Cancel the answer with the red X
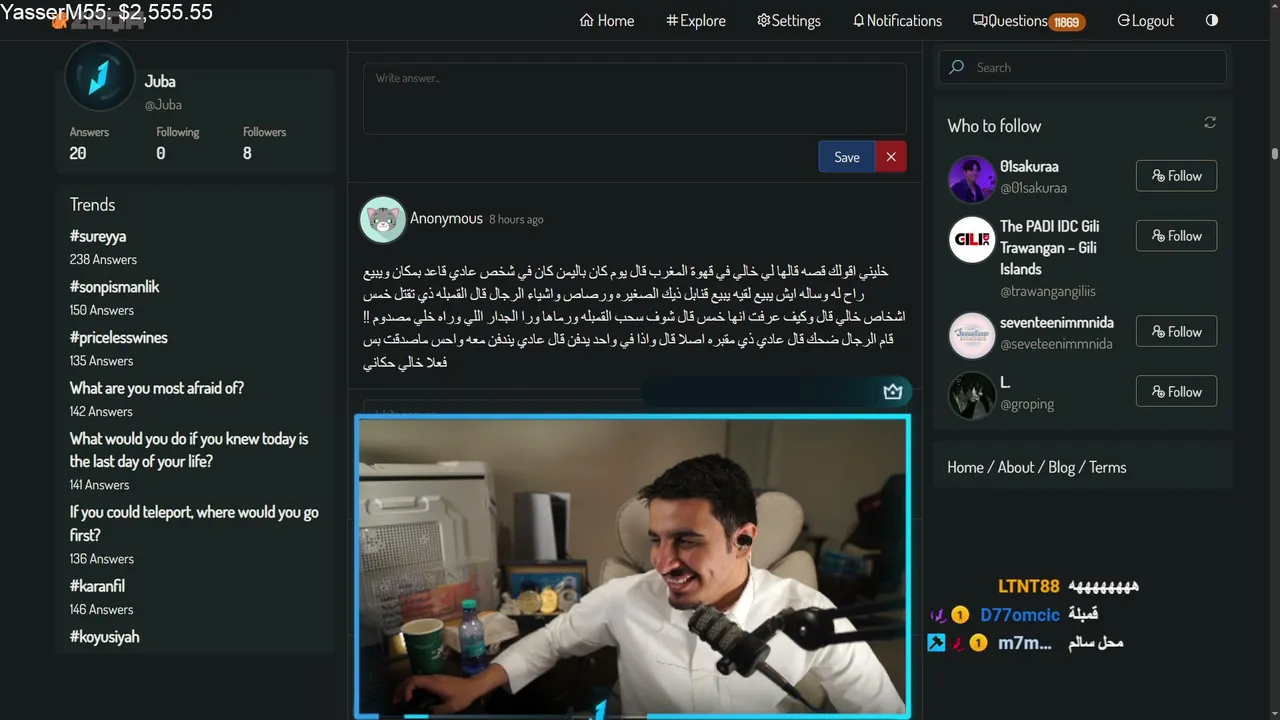The height and width of the screenshot is (720, 1280). coord(890,157)
